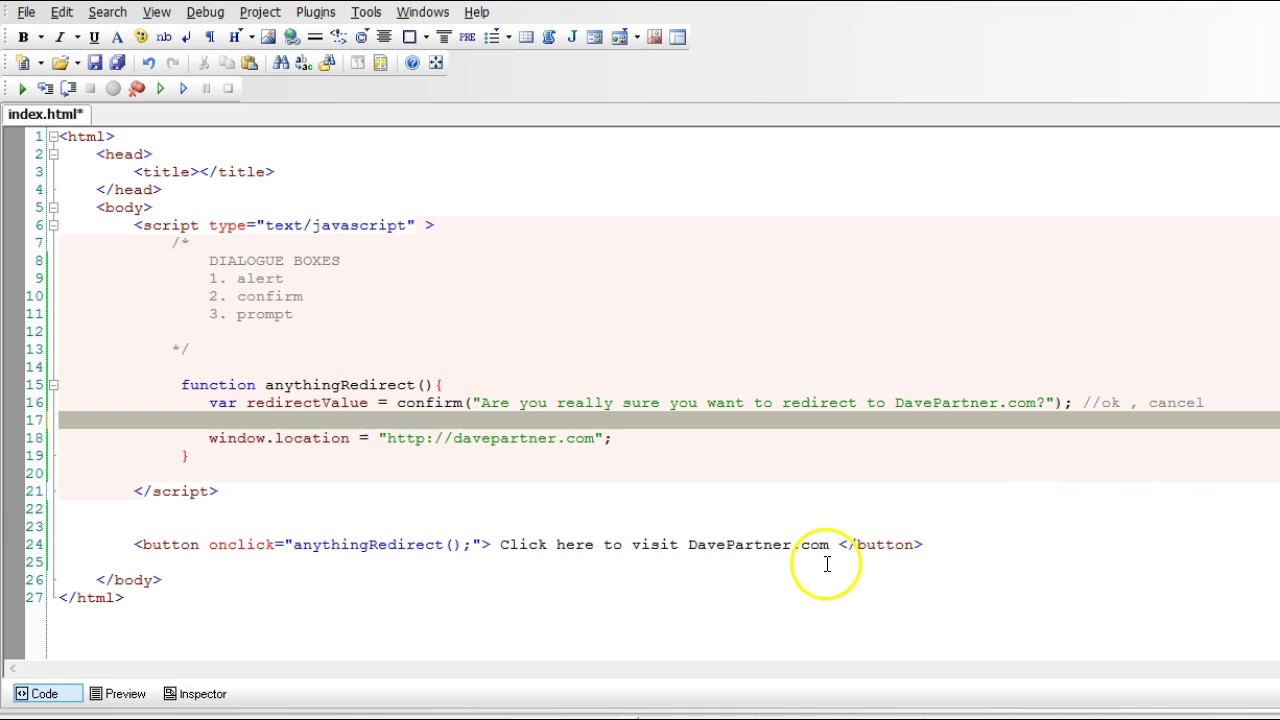1280x720 pixels.
Task: Open list type dropdown arrow
Action: 509,37
